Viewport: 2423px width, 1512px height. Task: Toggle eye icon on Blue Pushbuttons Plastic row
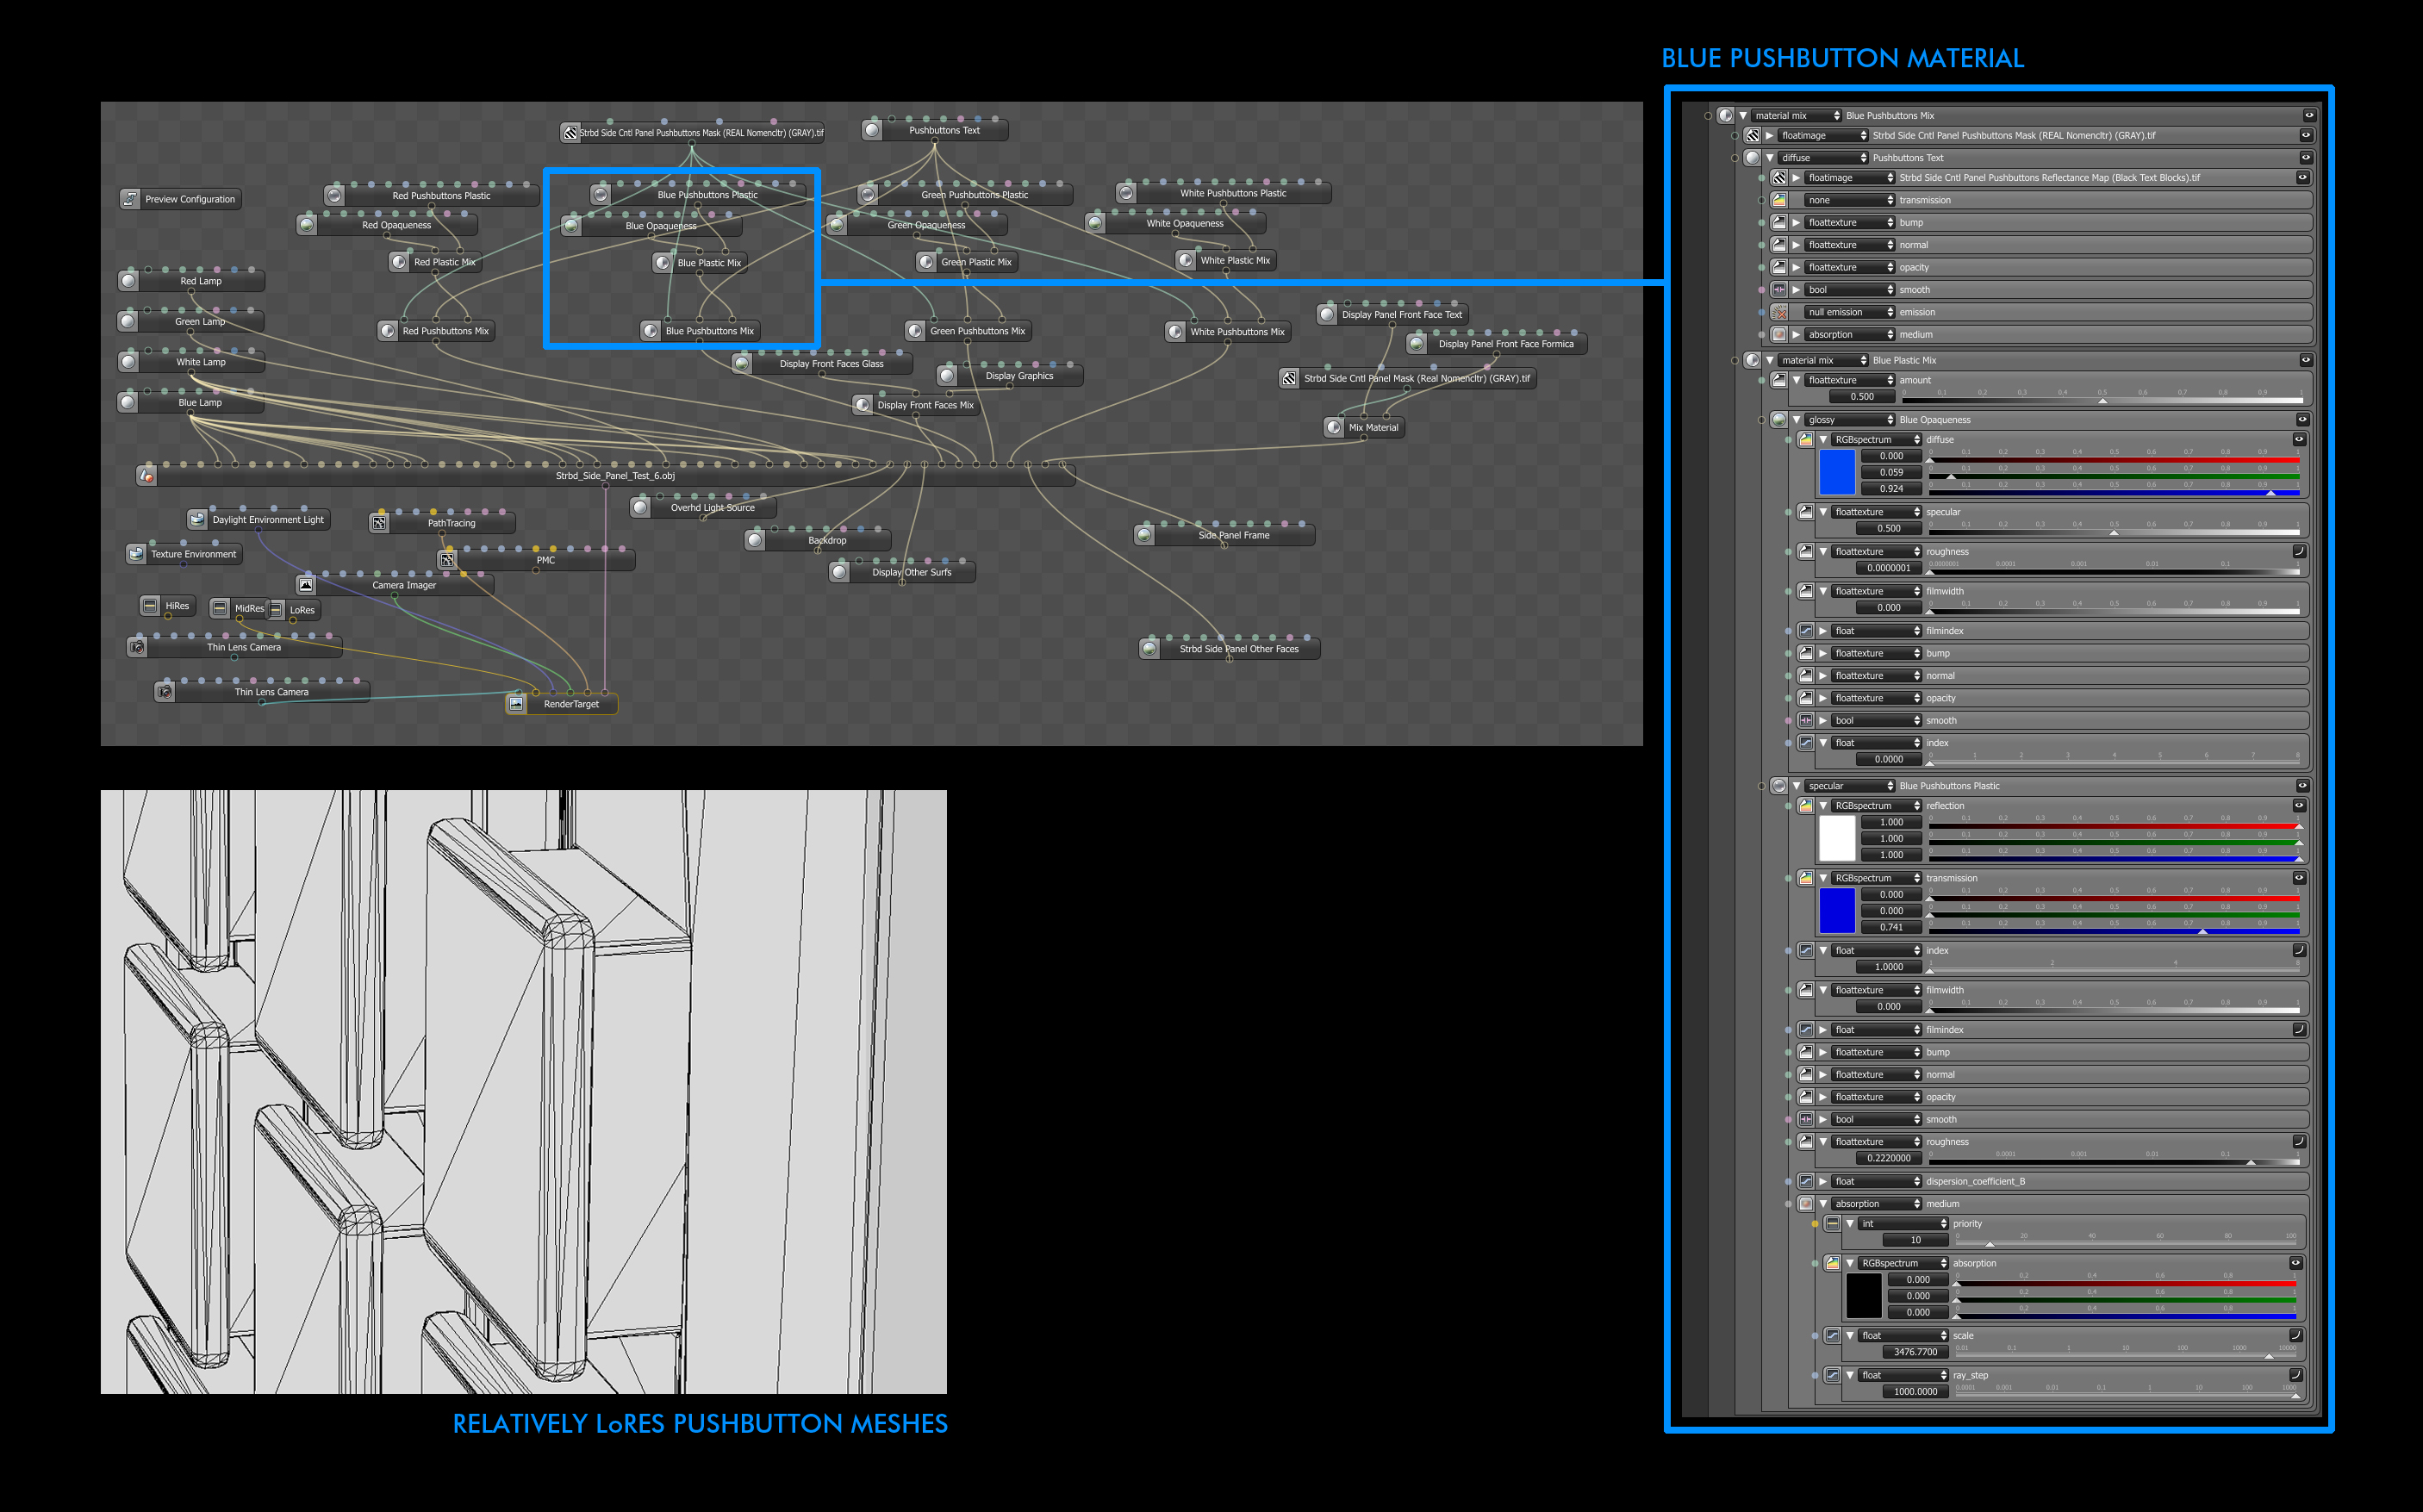coord(2302,786)
